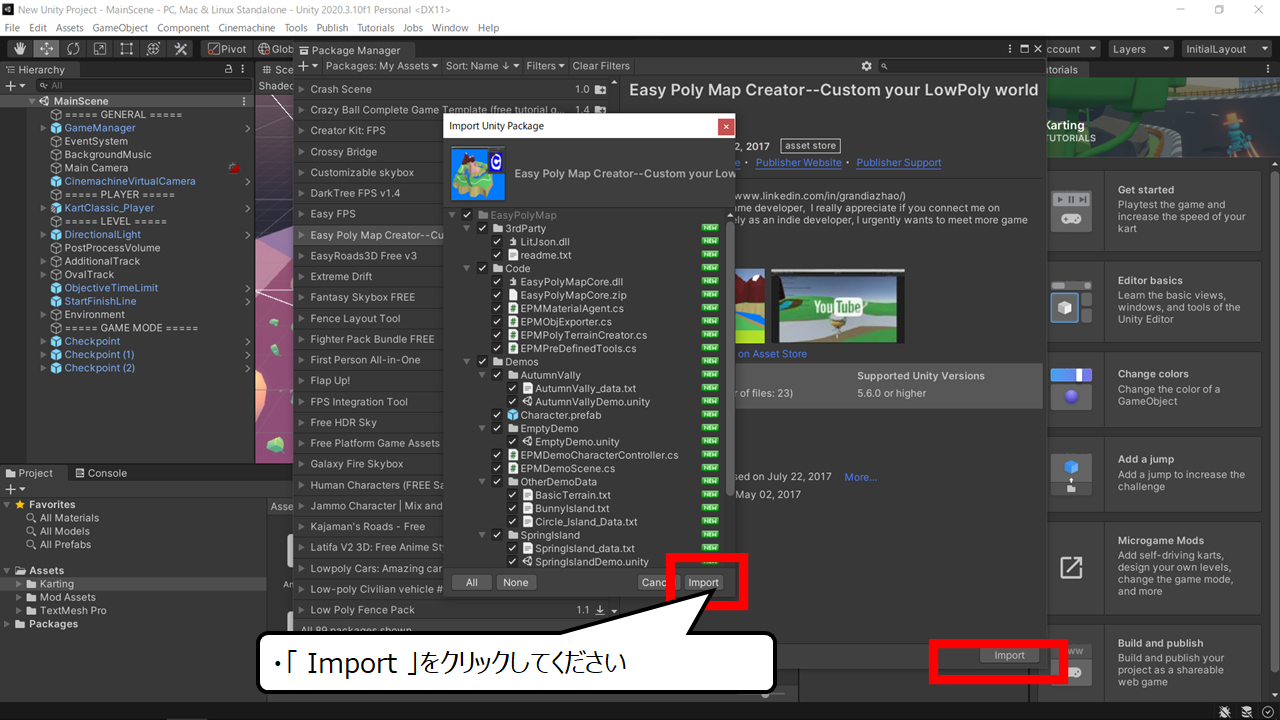
Task: Click the None button in import dialog
Action: coord(515,582)
